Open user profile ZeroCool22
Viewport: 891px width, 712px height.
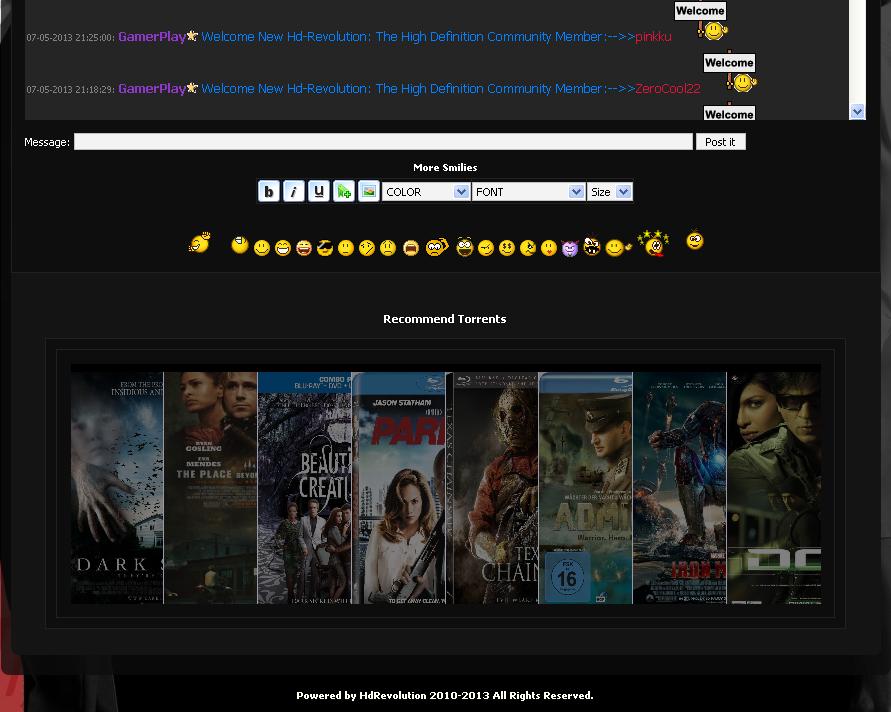pyautogui.click(x=668, y=89)
